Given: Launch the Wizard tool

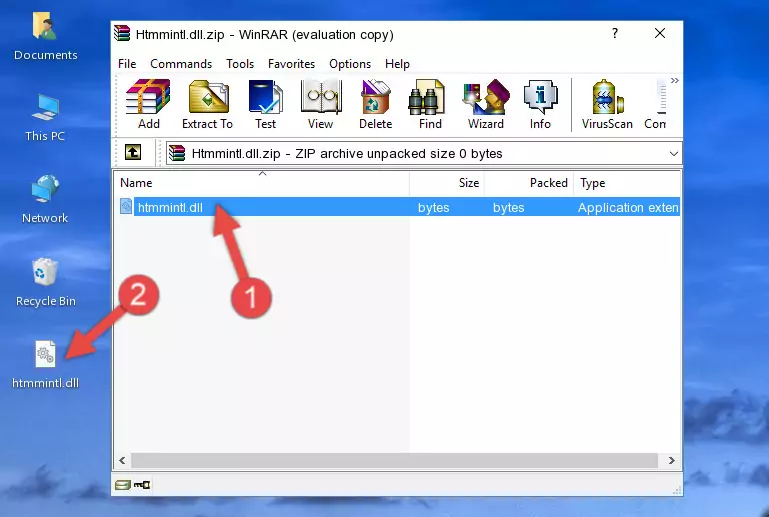Looking at the screenshot, I should (486, 104).
